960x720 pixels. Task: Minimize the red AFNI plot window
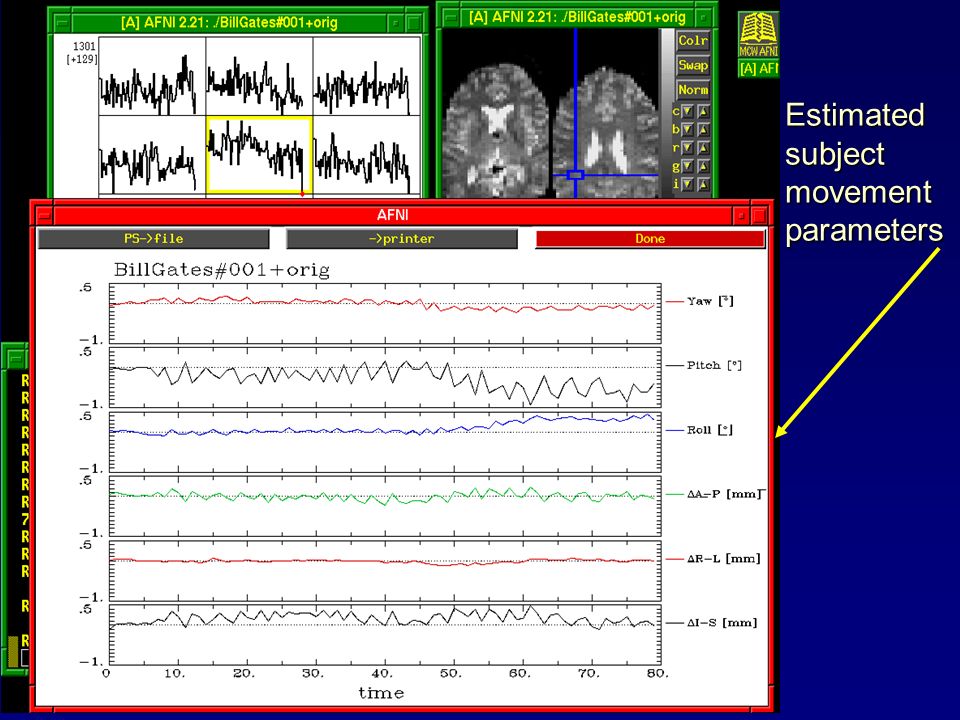[741, 216]
